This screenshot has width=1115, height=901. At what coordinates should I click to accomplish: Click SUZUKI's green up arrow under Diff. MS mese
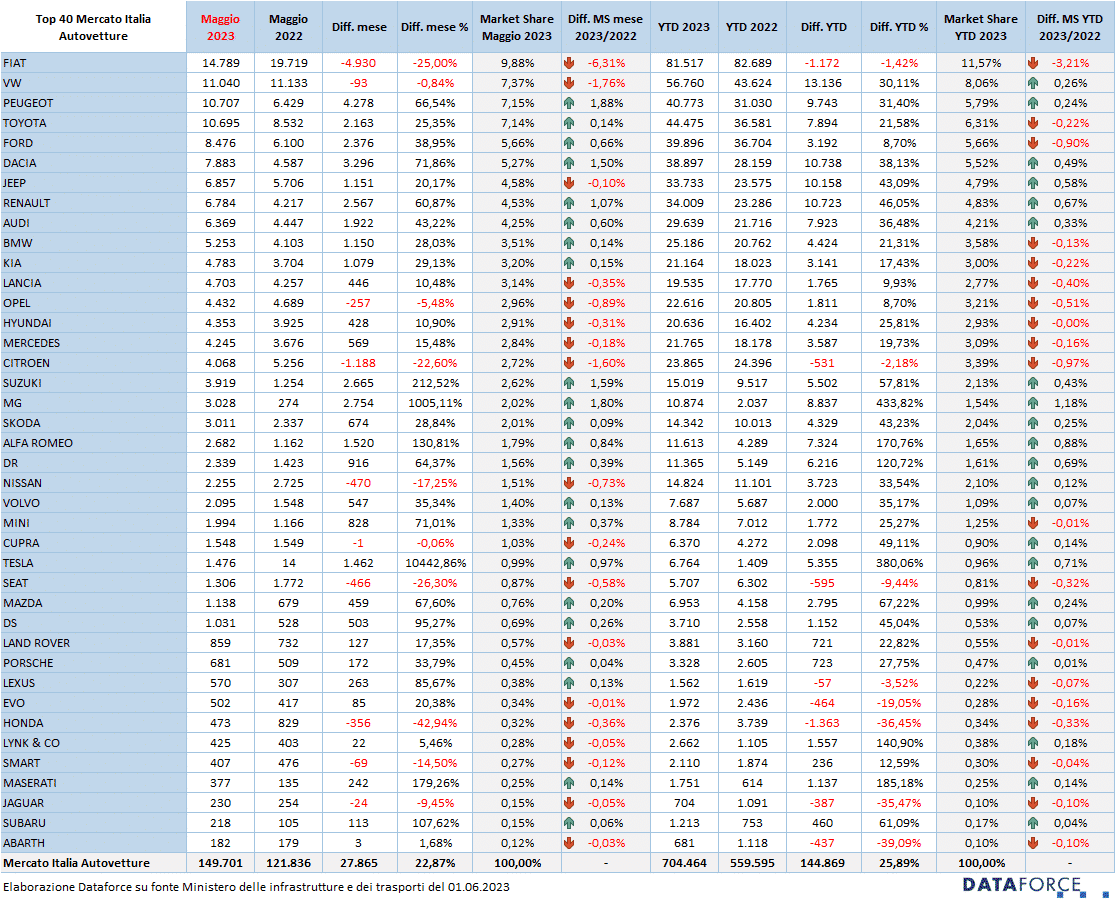tap(569, 383)
